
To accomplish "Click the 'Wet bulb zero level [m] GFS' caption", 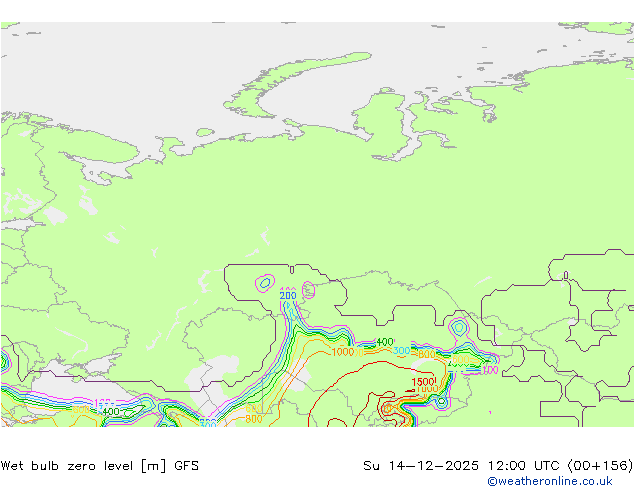I will click(100, 466).
